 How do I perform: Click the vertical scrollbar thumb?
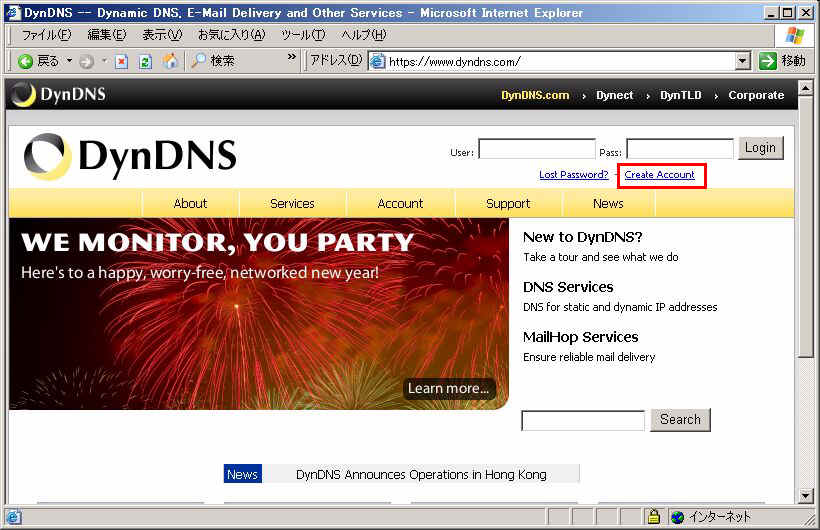pyautogui.click(x=805, y=226)
